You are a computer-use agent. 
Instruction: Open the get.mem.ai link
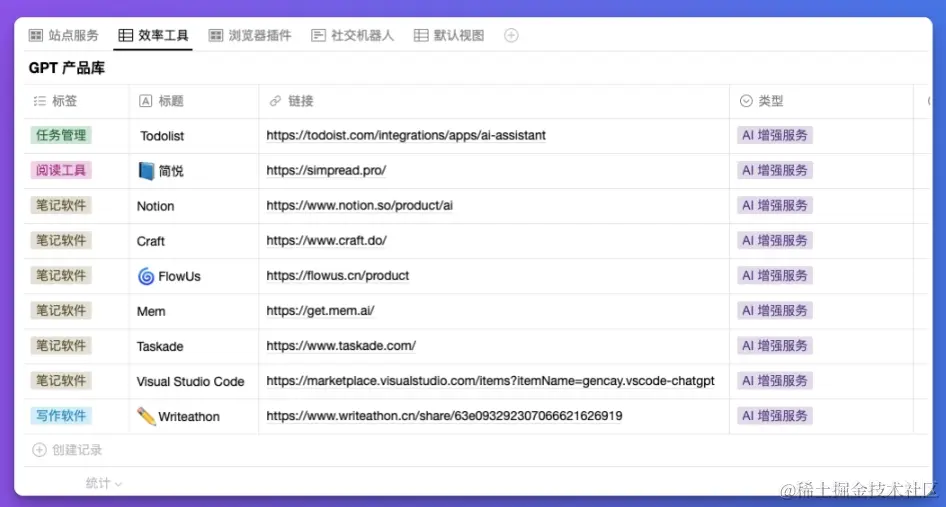point(320,310)
